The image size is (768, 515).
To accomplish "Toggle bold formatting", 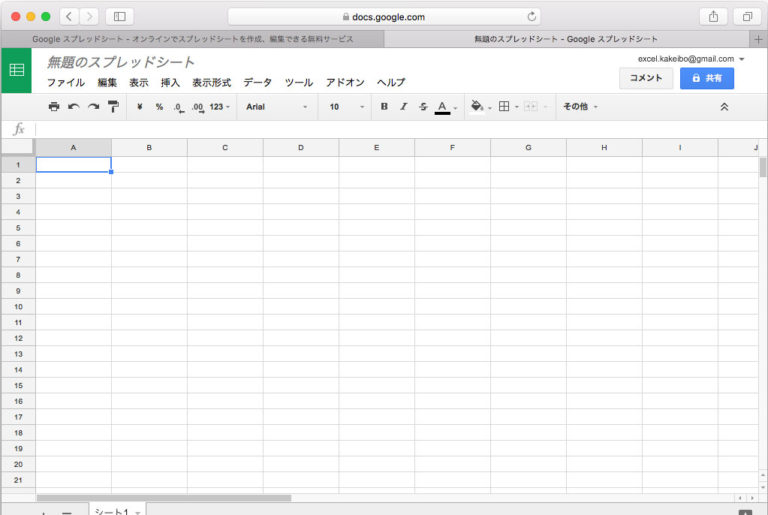I will click(384, 107).
